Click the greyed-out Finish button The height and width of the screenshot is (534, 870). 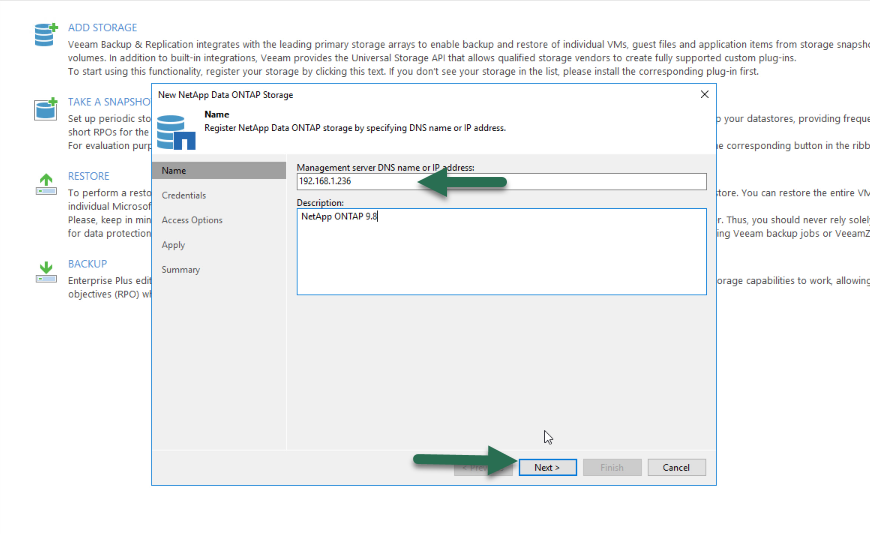pyautogui.click(x=612, y=467)
